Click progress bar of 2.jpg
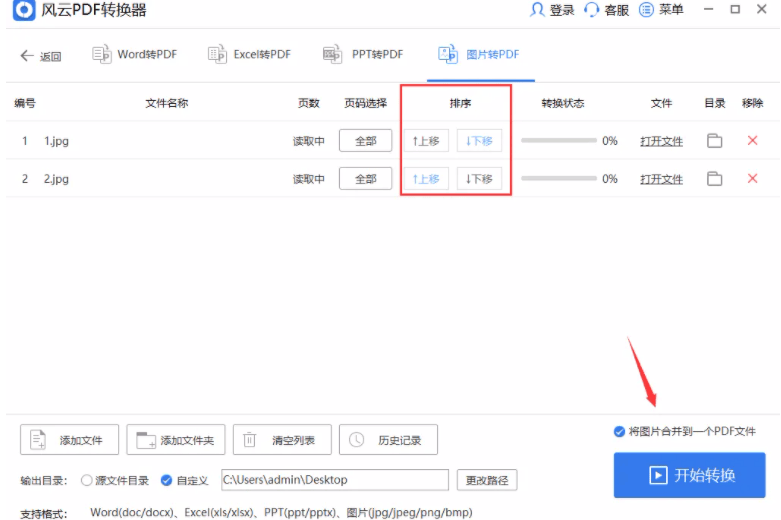Screen dimensions: 781x520 coord(559,178)
